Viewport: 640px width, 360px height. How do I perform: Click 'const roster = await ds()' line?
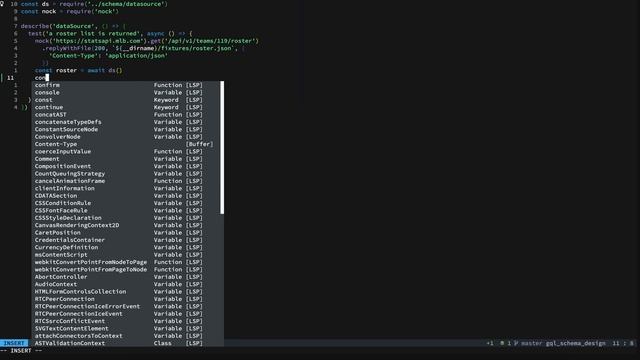click(78, 70)
